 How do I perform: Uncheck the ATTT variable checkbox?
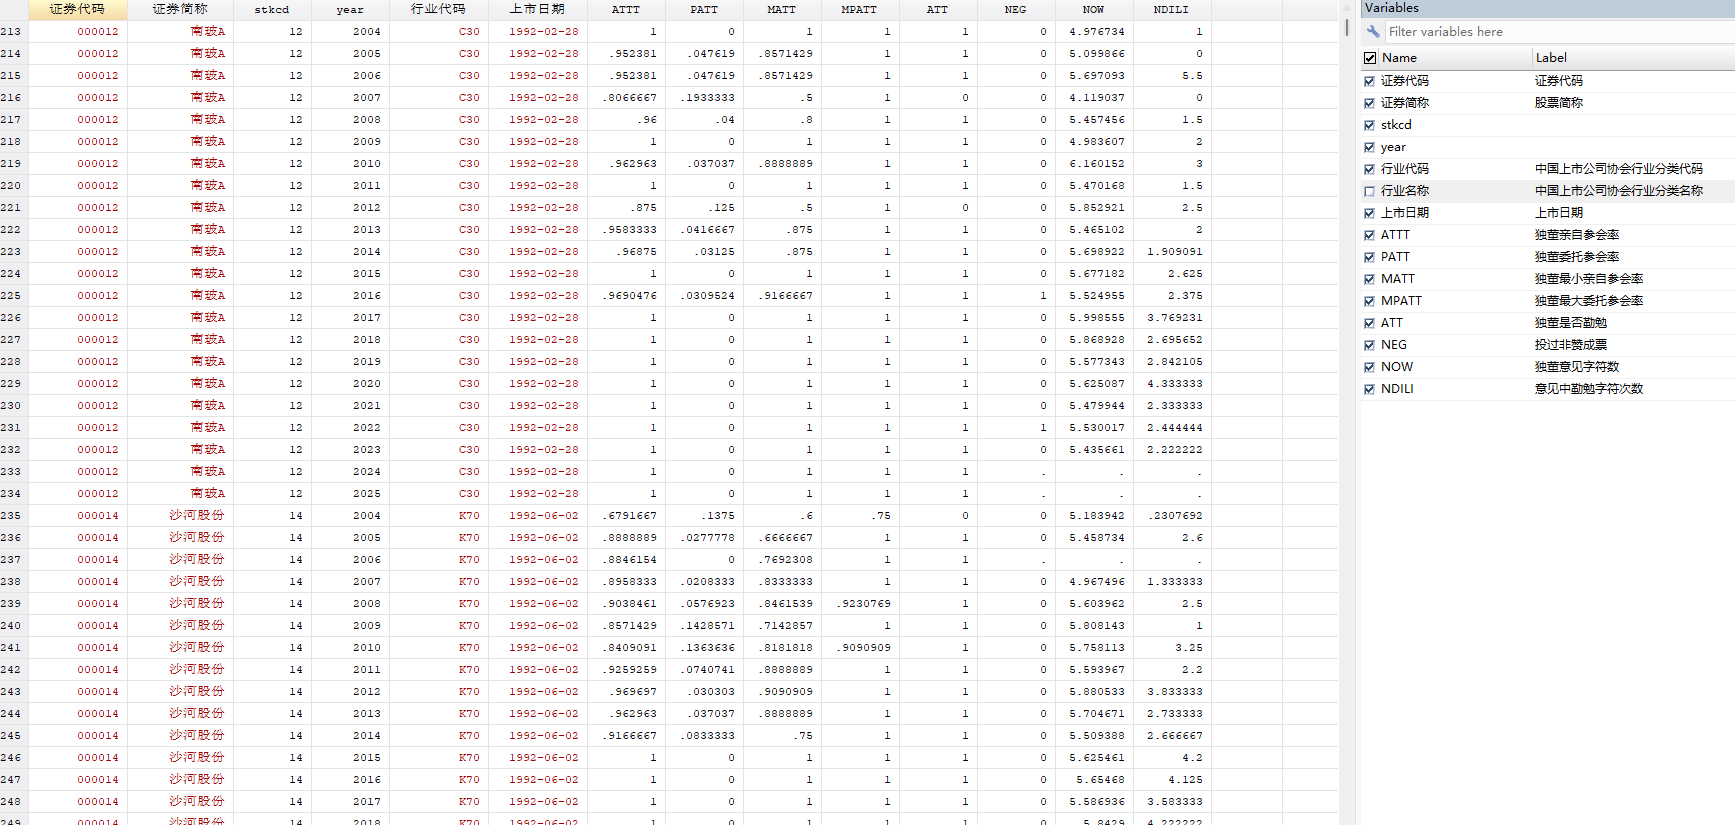pyautogui.click(x=1369, y=235)
